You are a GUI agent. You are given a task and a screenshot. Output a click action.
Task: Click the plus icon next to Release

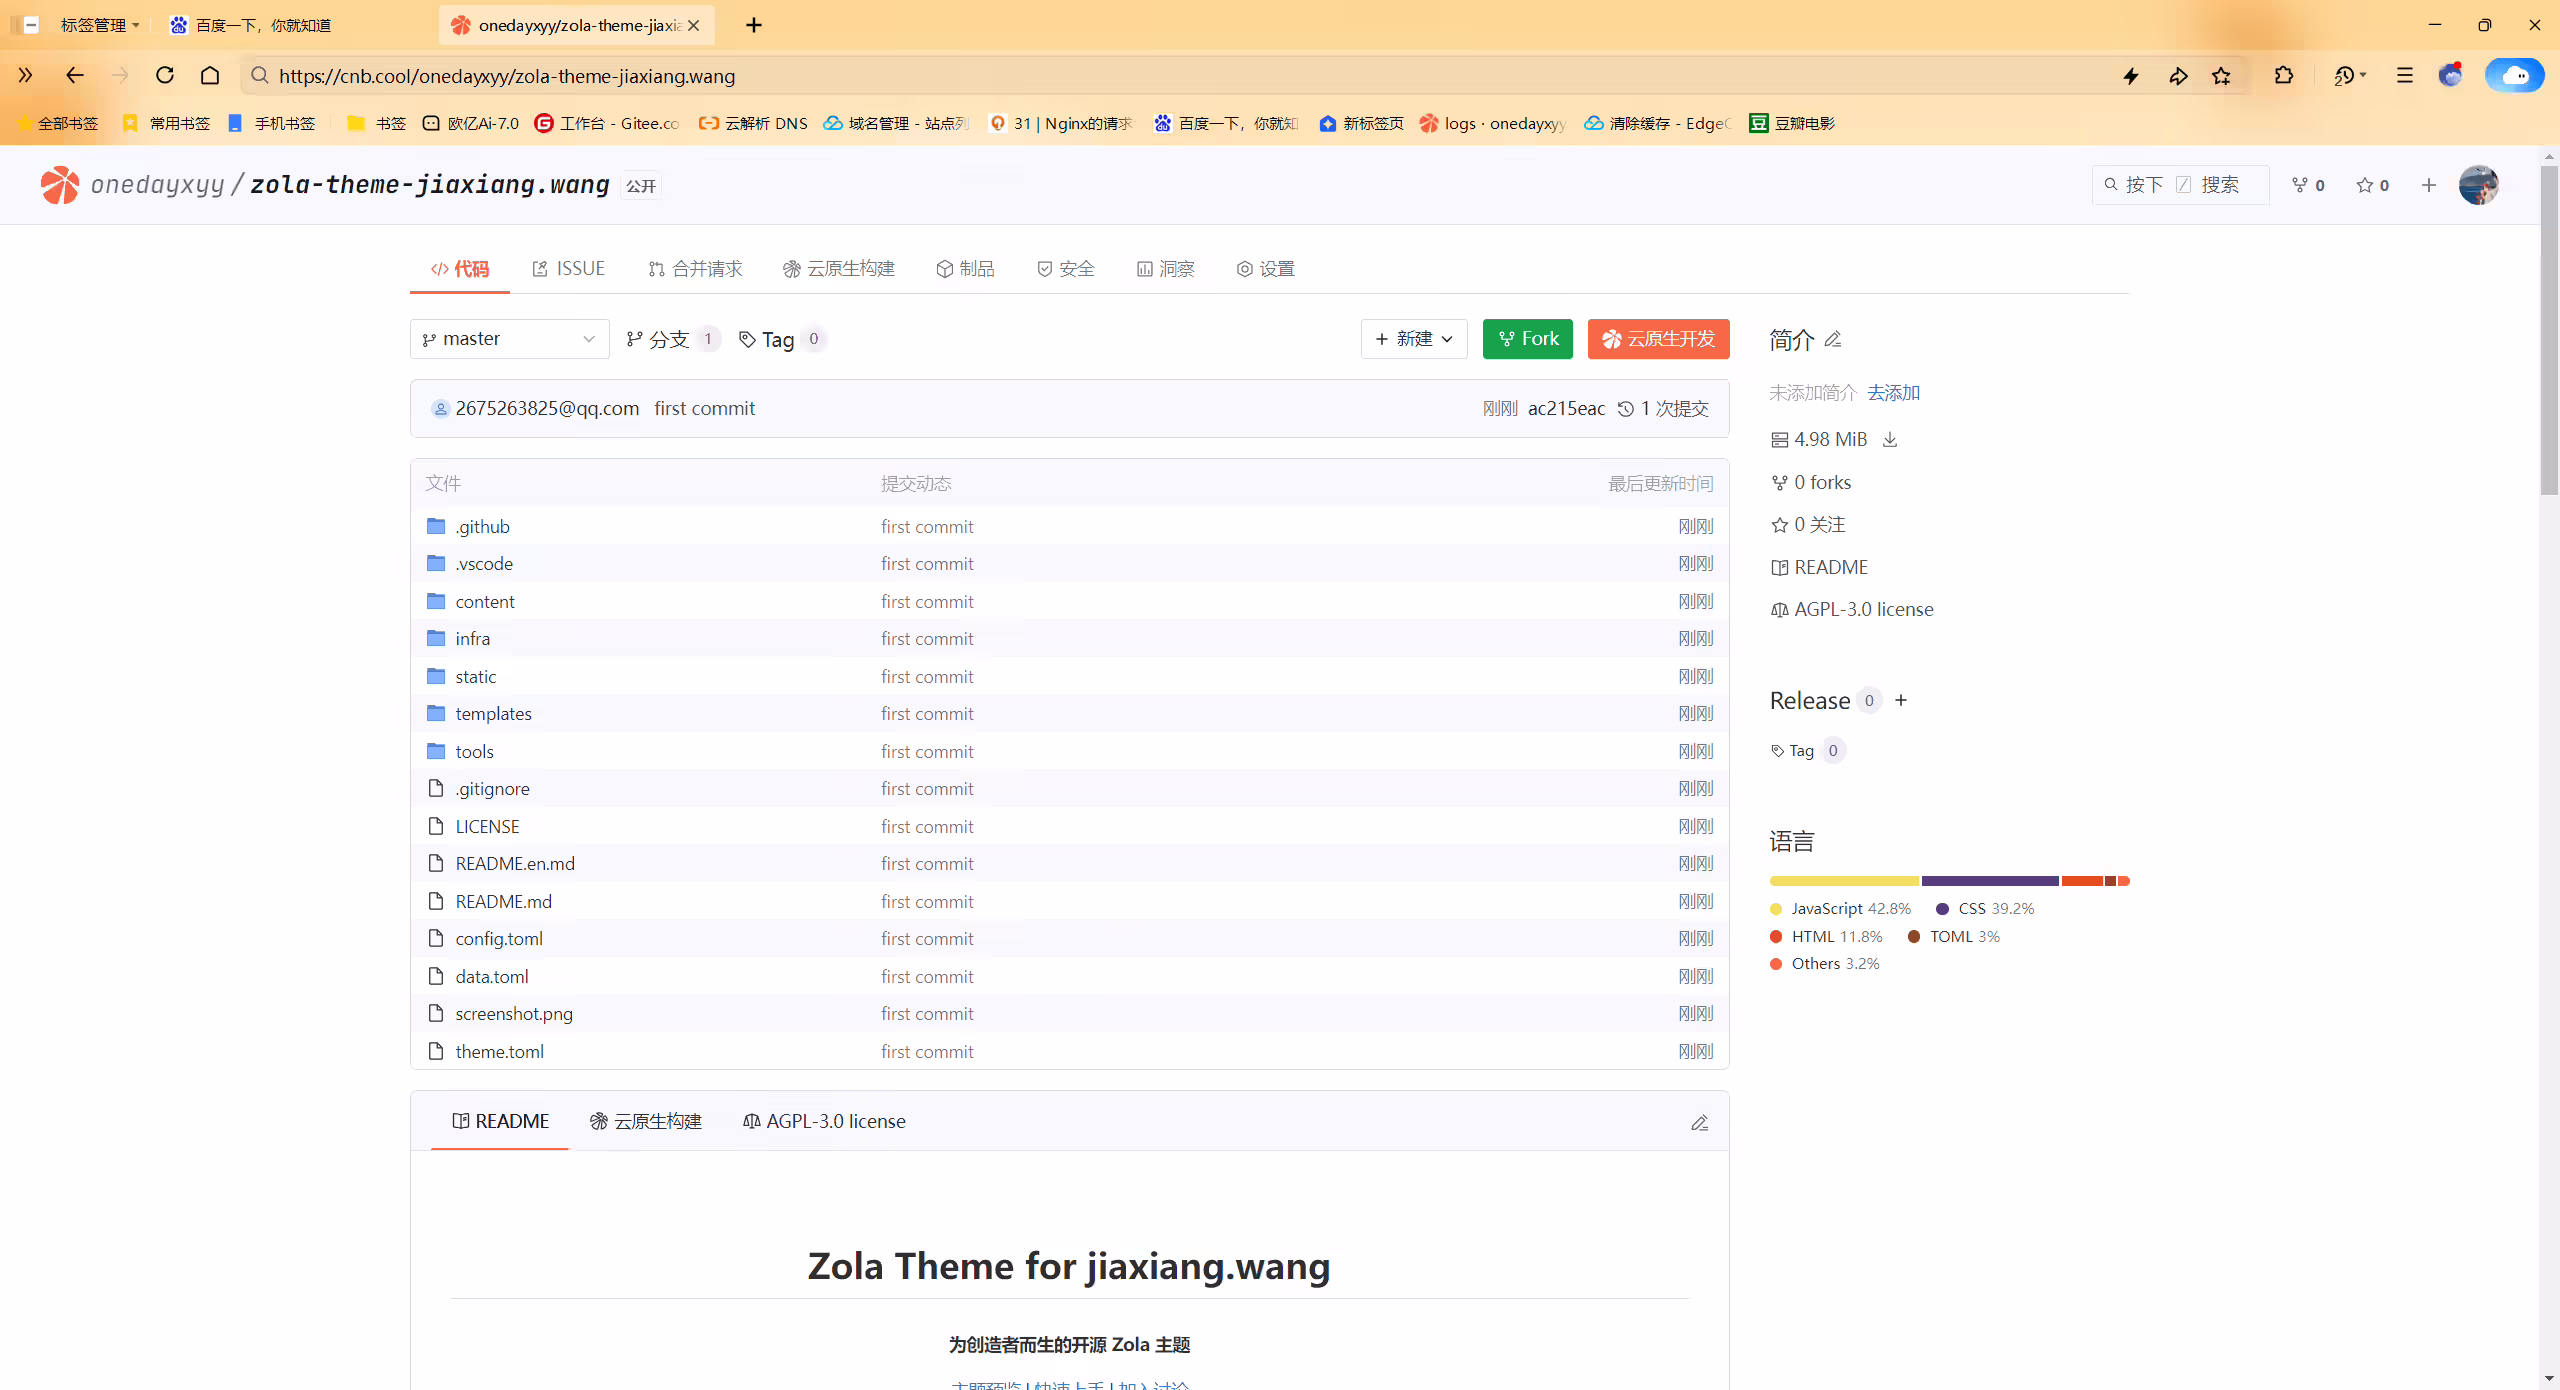pos(1901,700)
